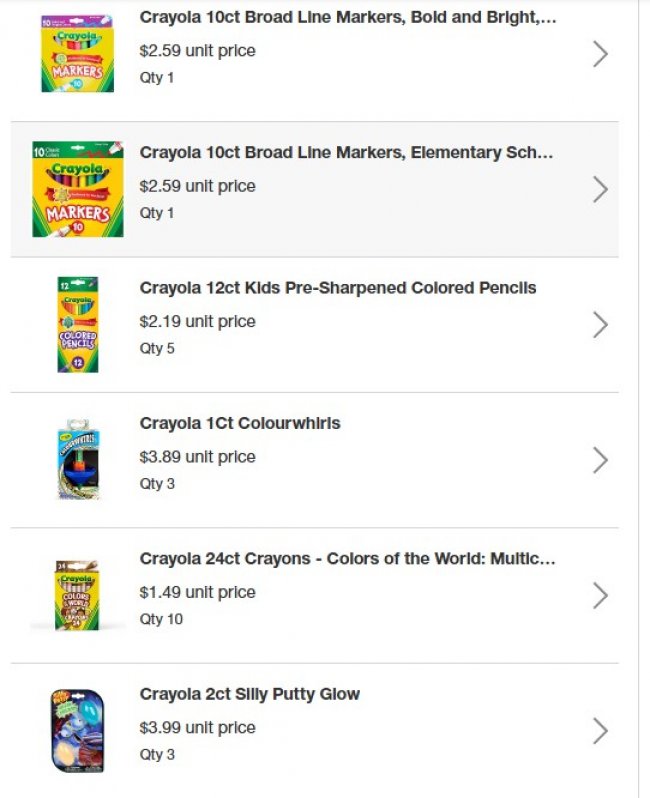
Task: Click the chevron beside Colors of the World Crayons
Action: (x=600, y=596)
